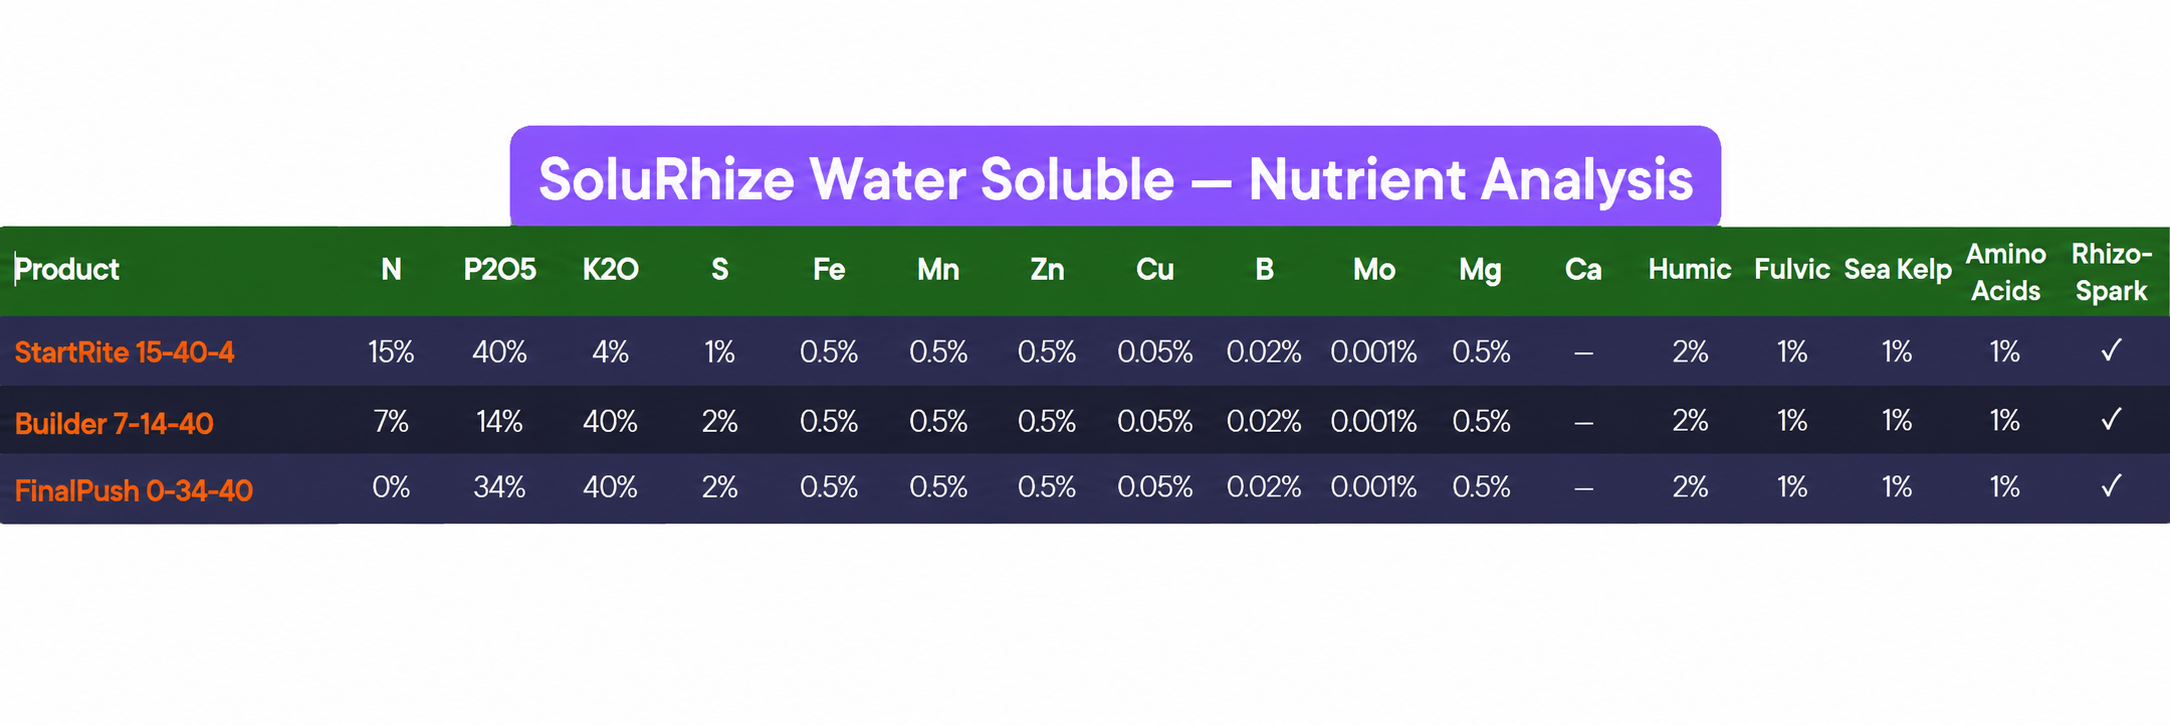Click the Rhizo-Spark checkmark in Builder row
2170x725 pixels.
pyautogui.click(x=2111, y=419)
